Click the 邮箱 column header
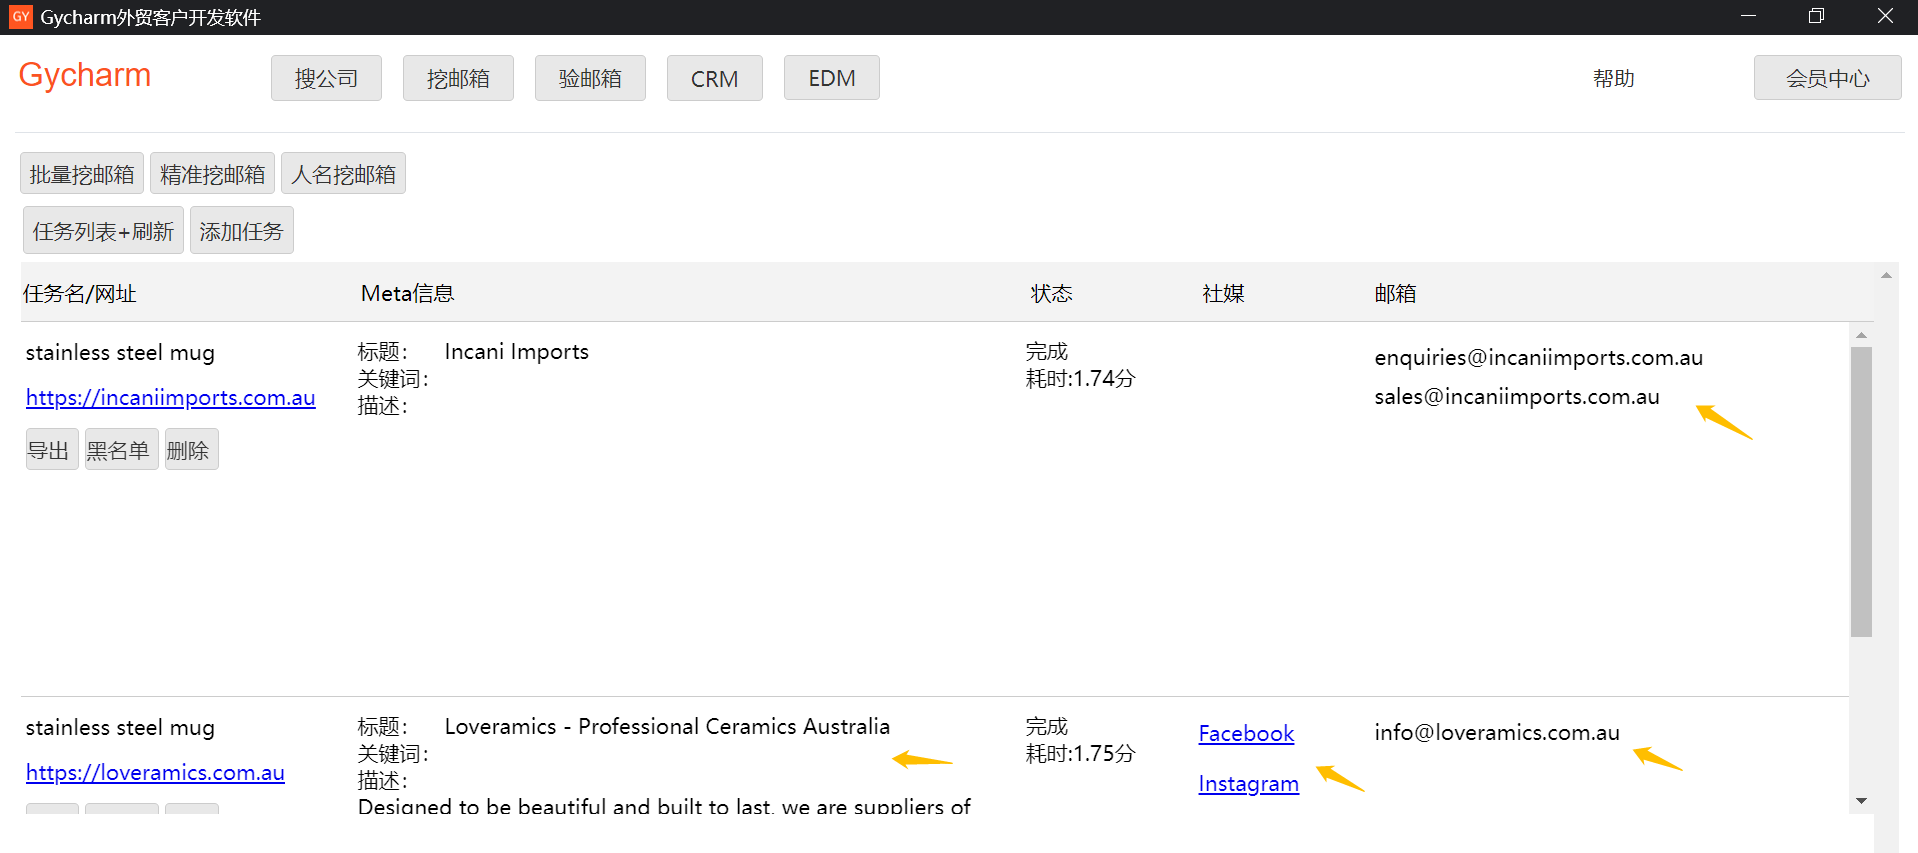Viewport: 1918px width, 853px height. click(1395, 293)
